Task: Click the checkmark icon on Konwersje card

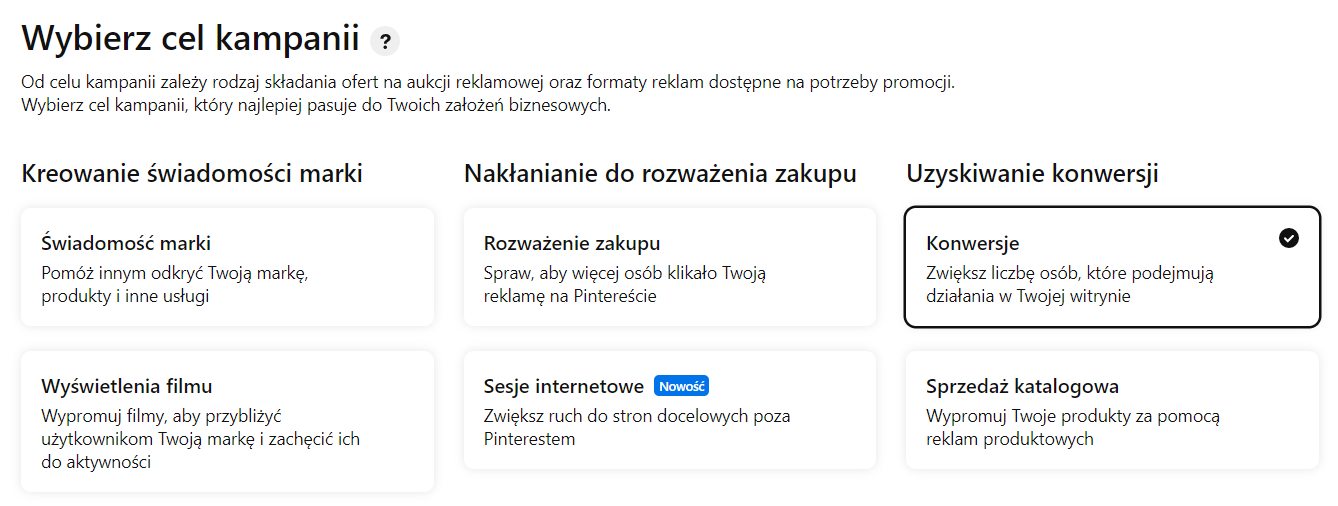Action: click(1289, 238)
